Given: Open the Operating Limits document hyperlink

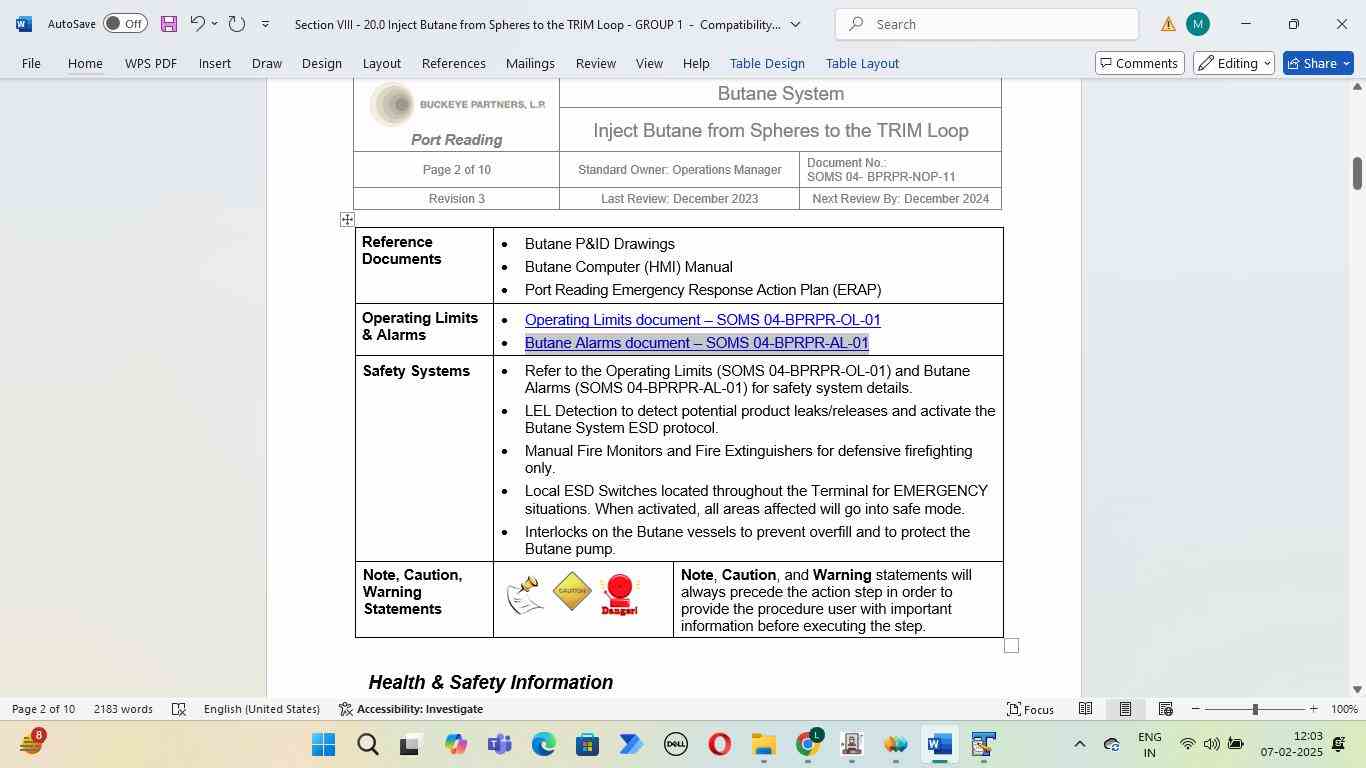Looking at the screenshot, I should (702, 320).
